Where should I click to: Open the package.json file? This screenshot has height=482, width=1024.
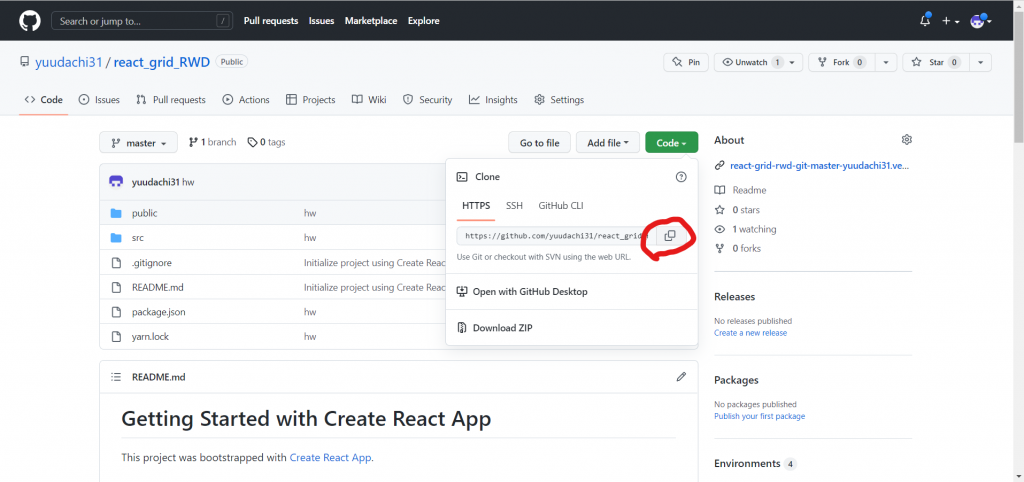159,312
